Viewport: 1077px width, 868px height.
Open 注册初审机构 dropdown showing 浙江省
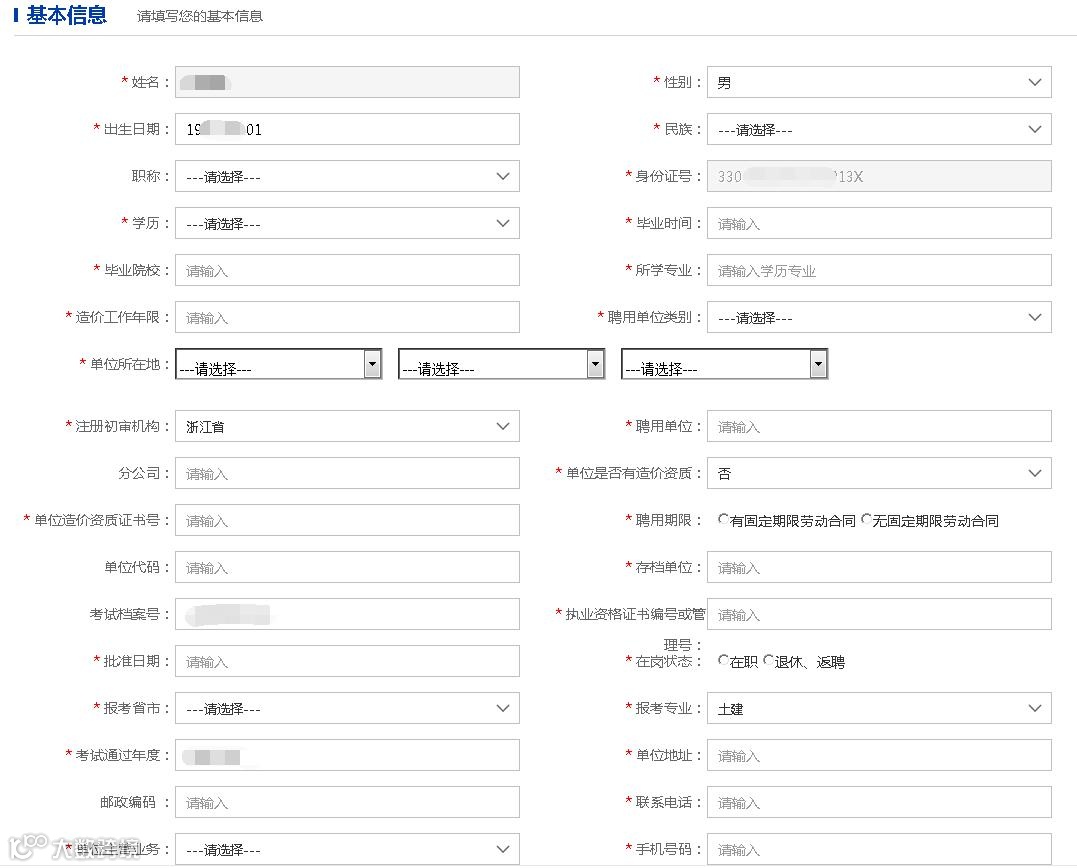[347, 426]
